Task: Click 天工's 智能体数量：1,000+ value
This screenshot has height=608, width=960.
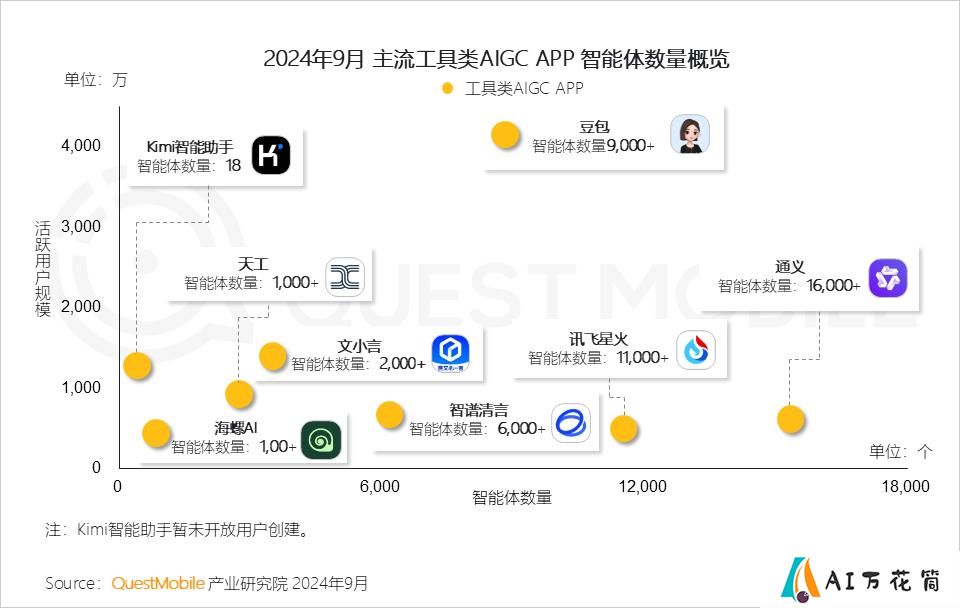Action: 252,283
